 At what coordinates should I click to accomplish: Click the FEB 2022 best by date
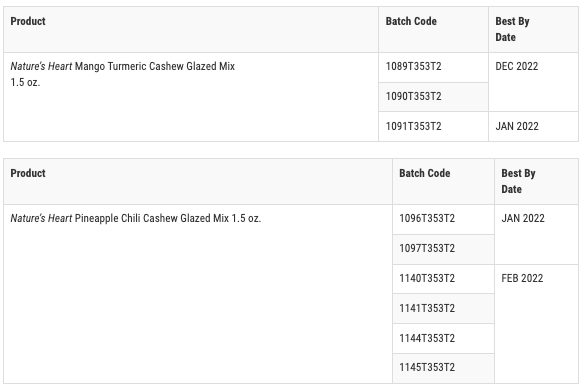click(x=522, y=278)
